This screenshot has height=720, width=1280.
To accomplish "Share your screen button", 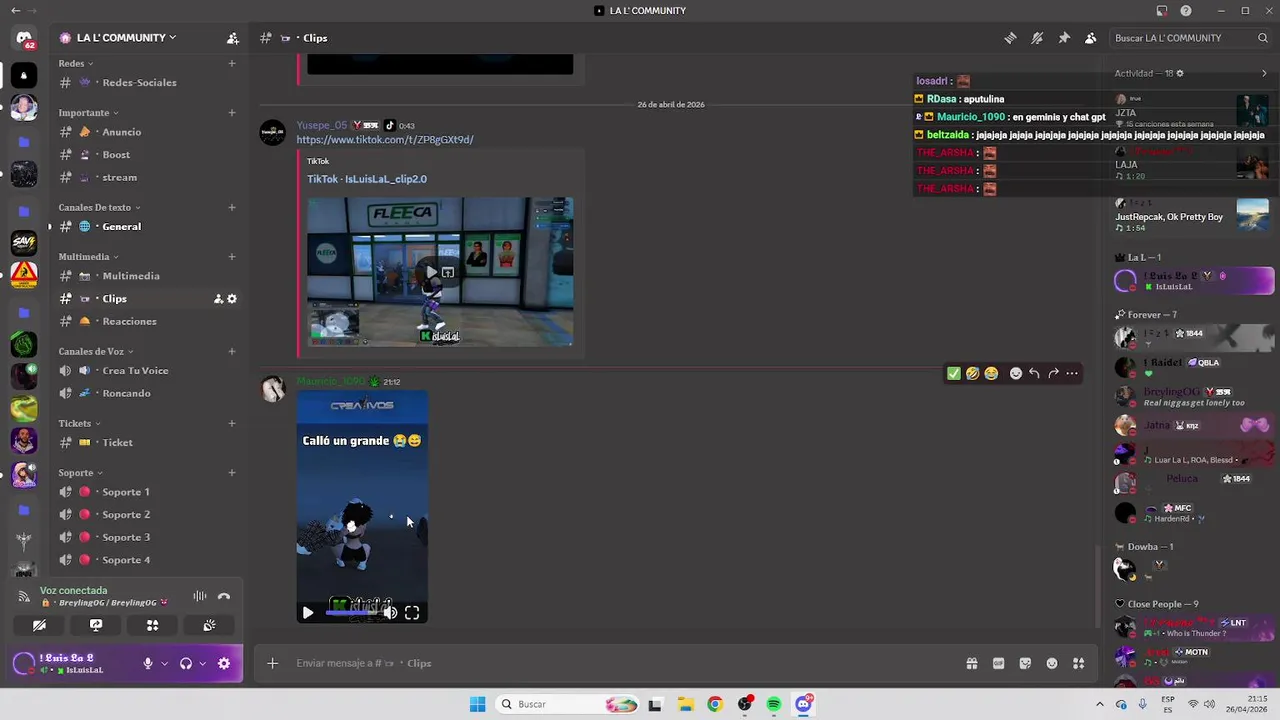I will click(96, 625).
